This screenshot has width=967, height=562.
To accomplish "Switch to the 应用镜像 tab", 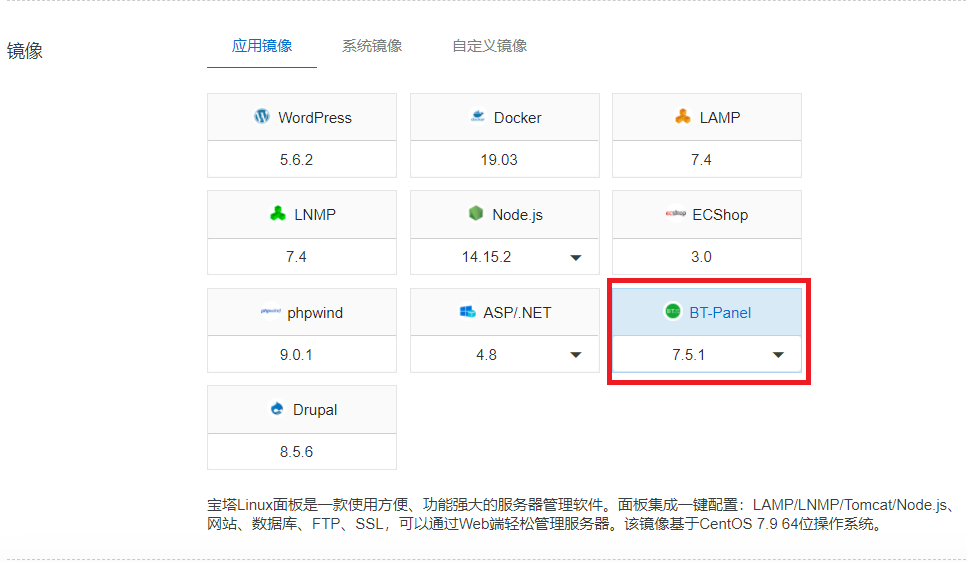I will [x=261, y=46].
